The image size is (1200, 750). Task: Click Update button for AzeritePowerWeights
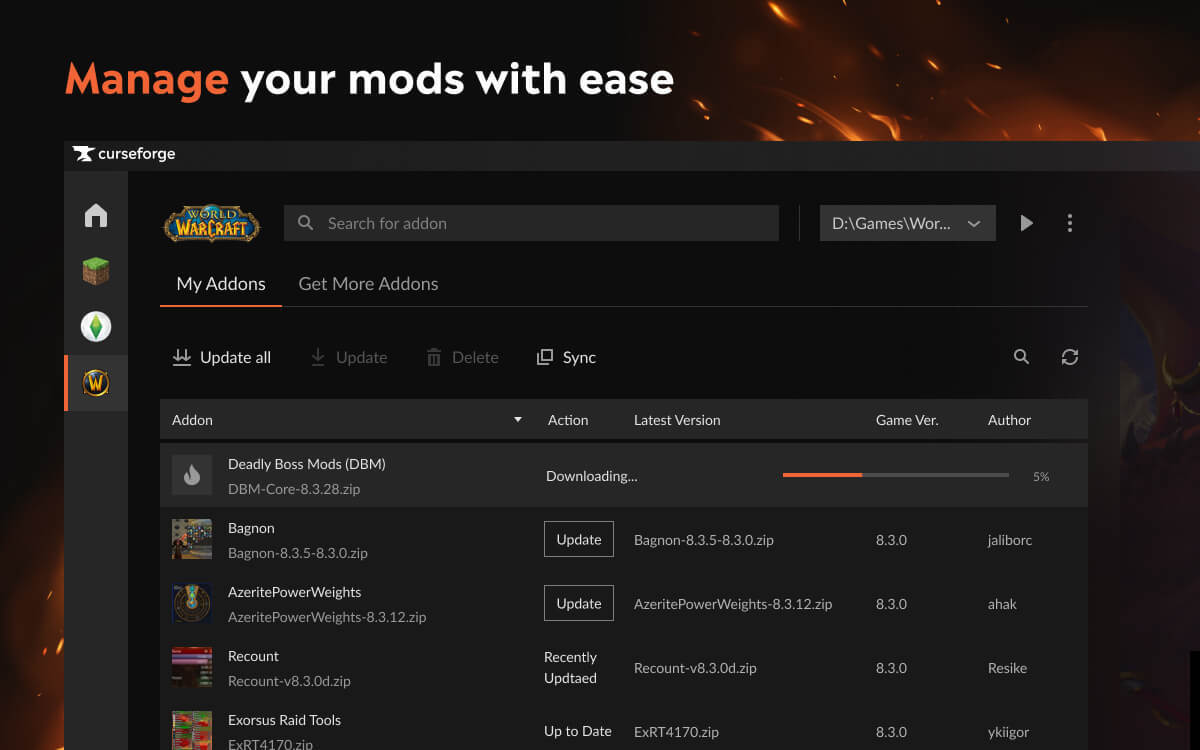(x=579, y=603)
